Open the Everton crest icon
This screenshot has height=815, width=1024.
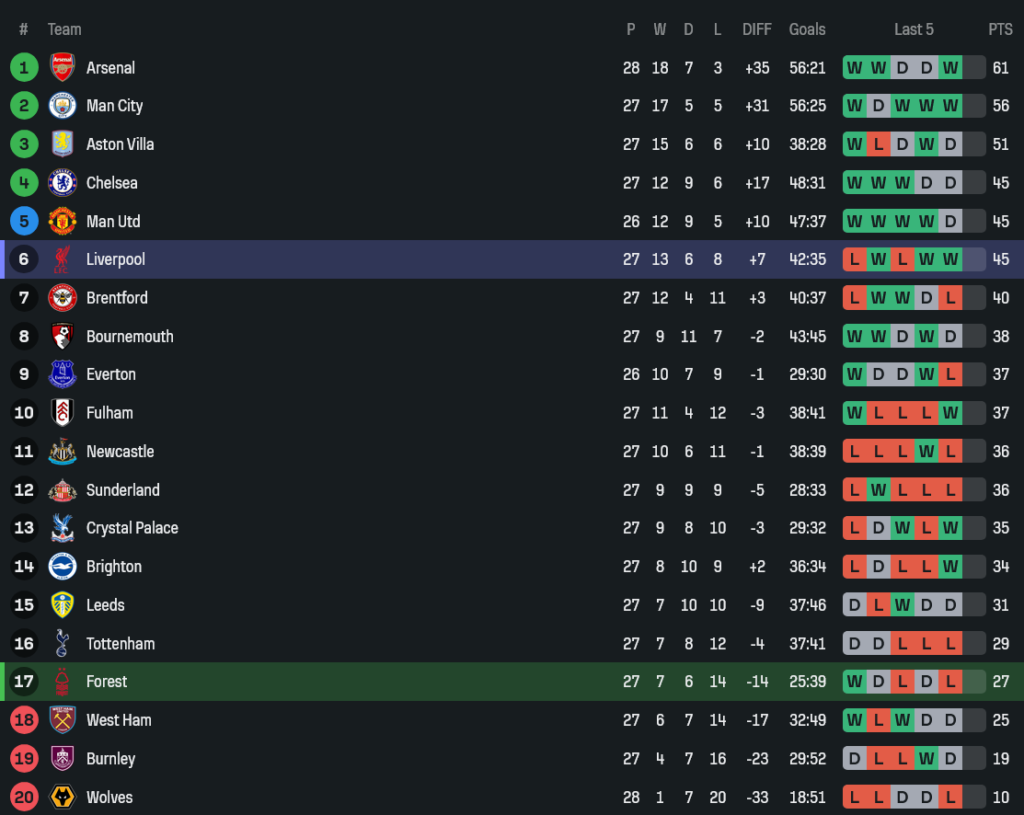coord(62,375)
